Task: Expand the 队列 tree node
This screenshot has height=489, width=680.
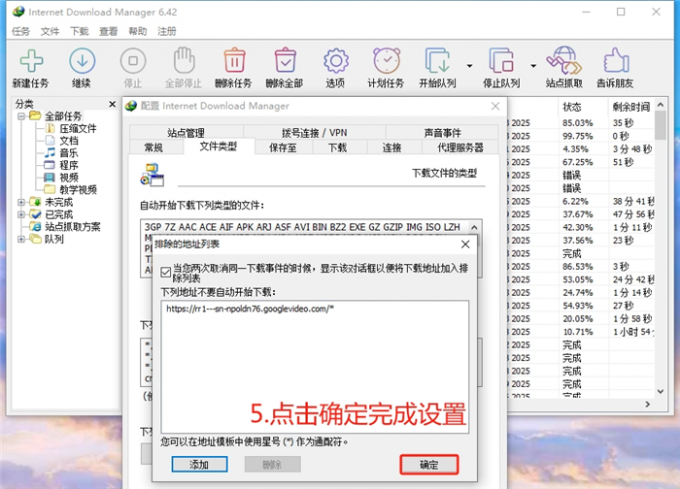Action: coord(21,239)
